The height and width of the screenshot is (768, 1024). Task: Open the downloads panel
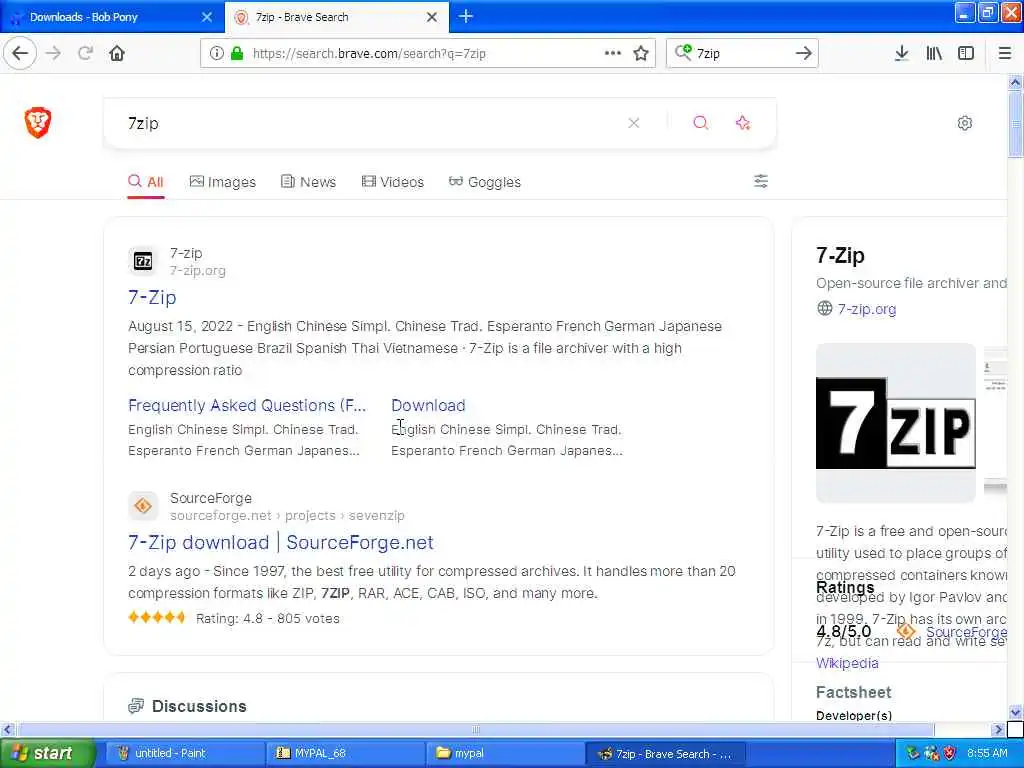[x=901, y=53]
